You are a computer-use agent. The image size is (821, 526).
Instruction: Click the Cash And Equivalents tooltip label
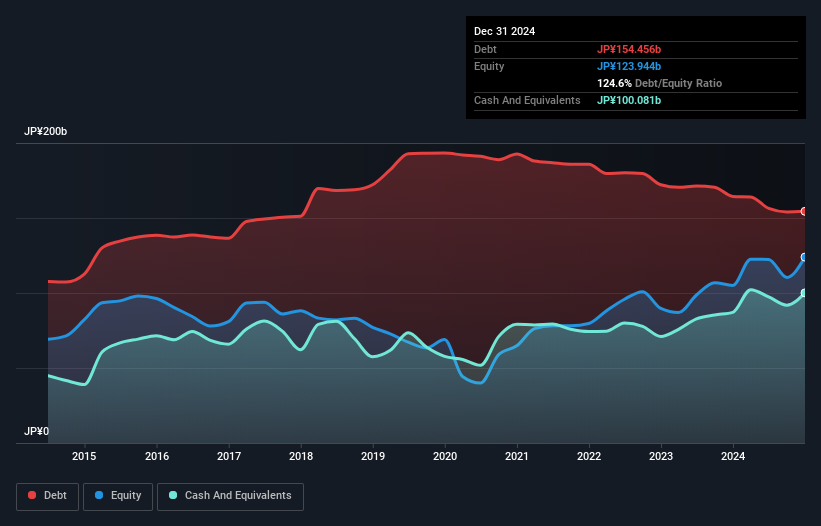click(527, 100)
